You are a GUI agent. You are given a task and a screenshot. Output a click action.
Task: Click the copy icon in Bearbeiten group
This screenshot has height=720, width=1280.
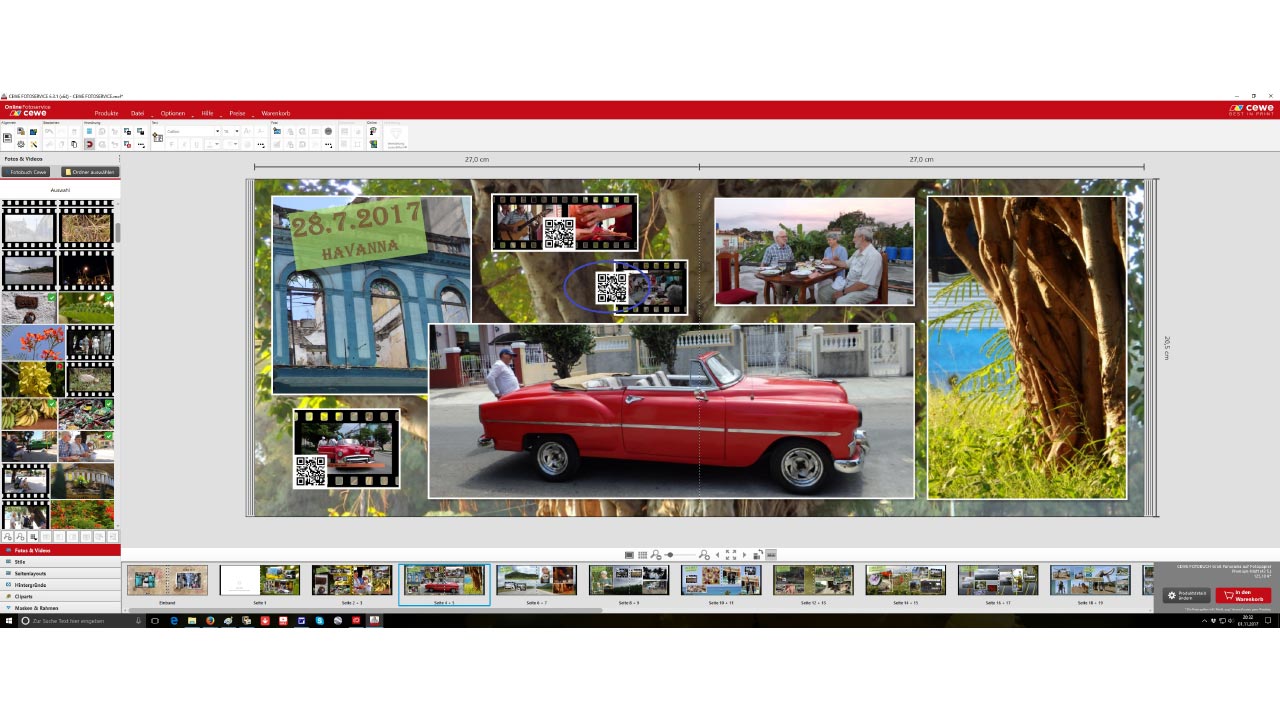pyautogui.click(x=74, y=145)
